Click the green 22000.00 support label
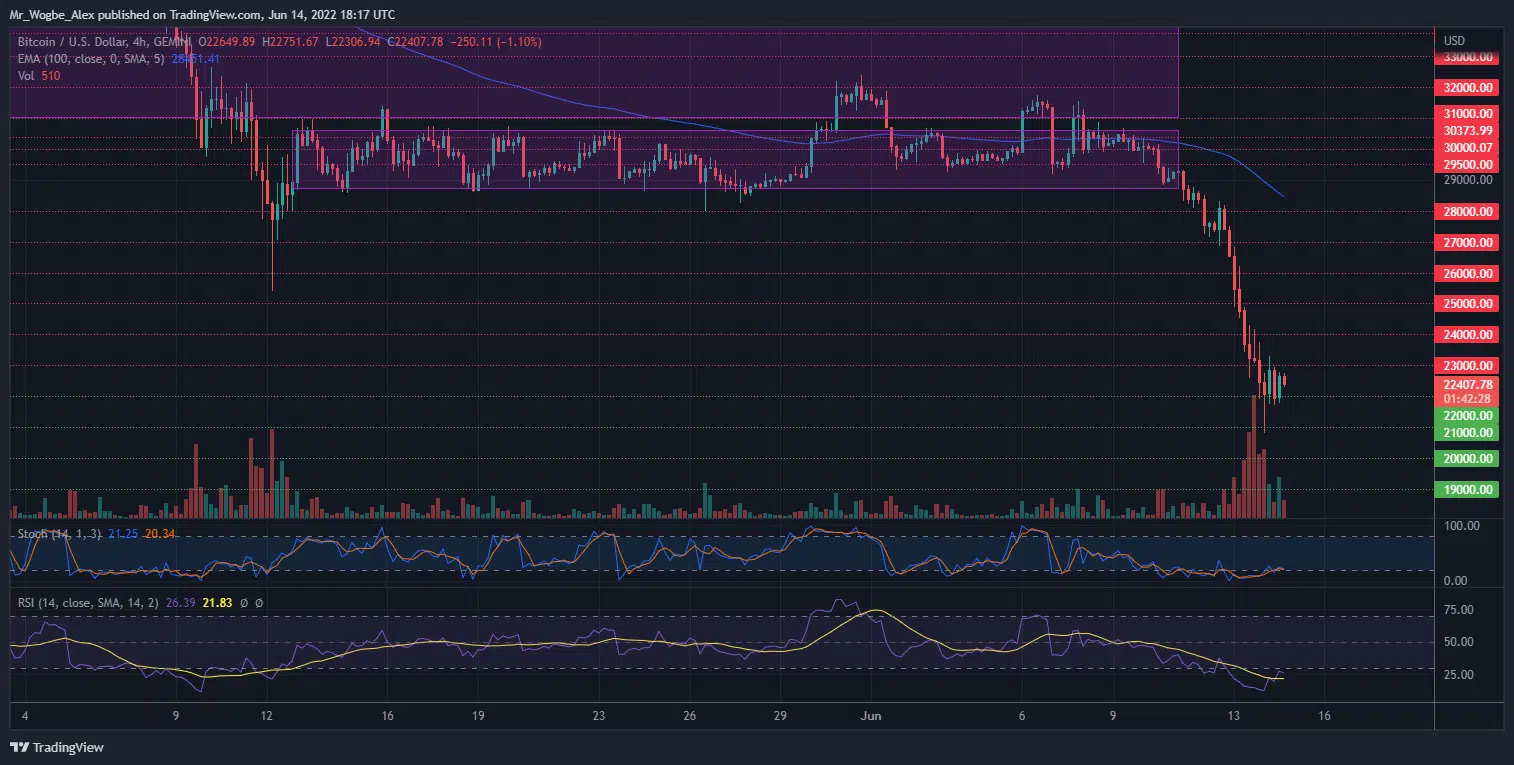This screenshot has width=1514, height=765. pos(1468,415)
